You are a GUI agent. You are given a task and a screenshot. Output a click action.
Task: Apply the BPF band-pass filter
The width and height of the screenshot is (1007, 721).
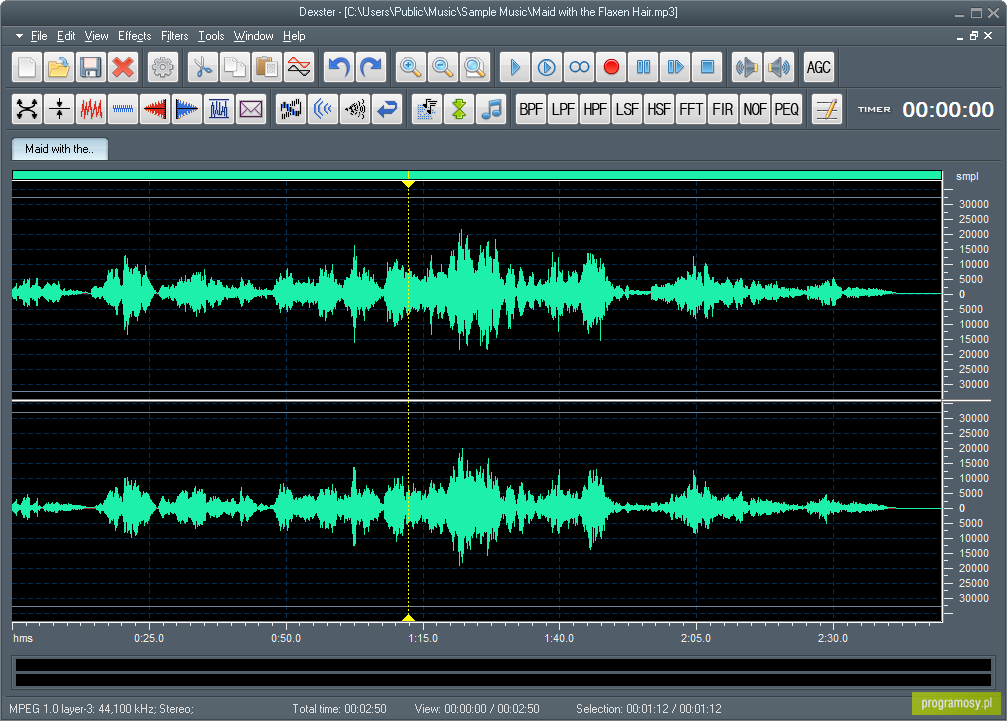click(x=531, y=109)
